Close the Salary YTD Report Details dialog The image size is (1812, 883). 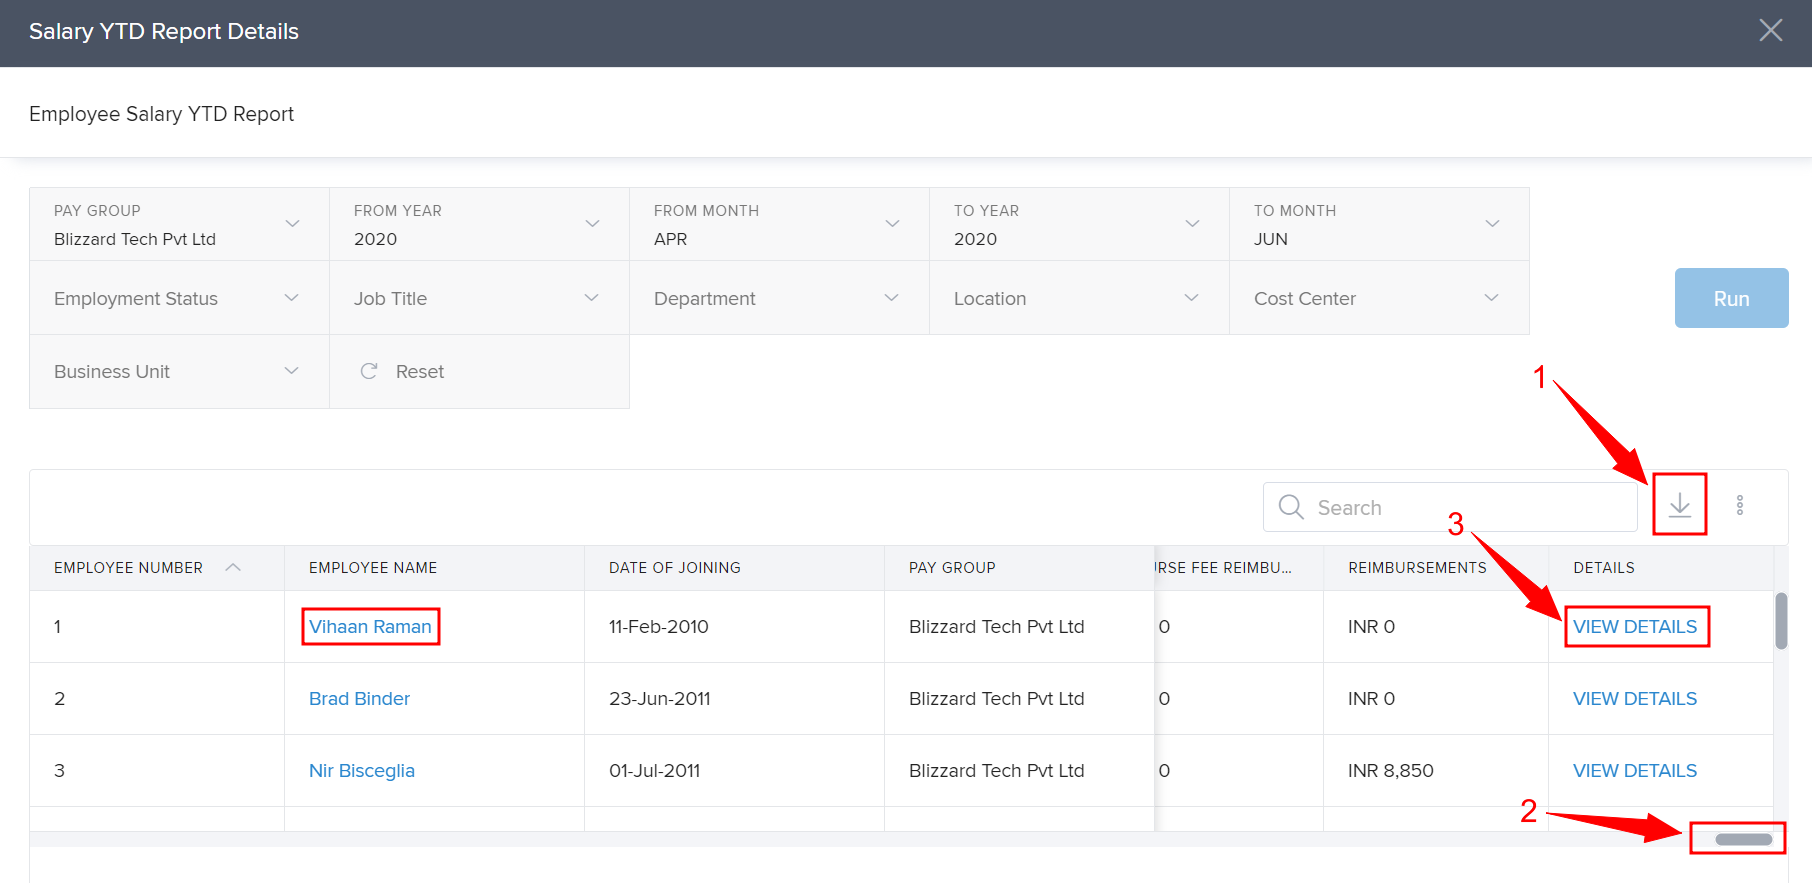[x=1771, y=31]
